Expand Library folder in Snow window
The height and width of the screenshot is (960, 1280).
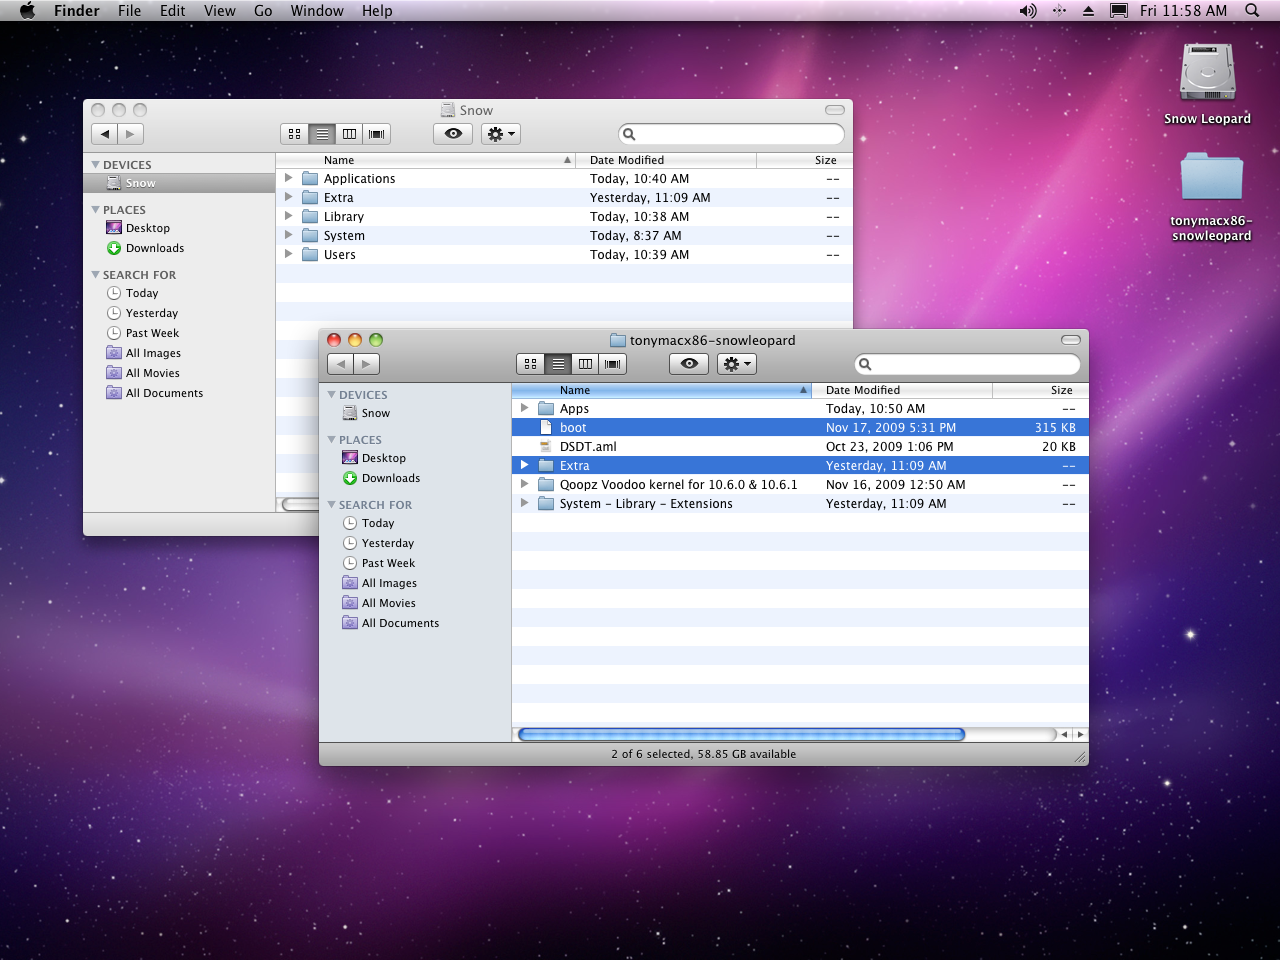[x=288, y=216]
